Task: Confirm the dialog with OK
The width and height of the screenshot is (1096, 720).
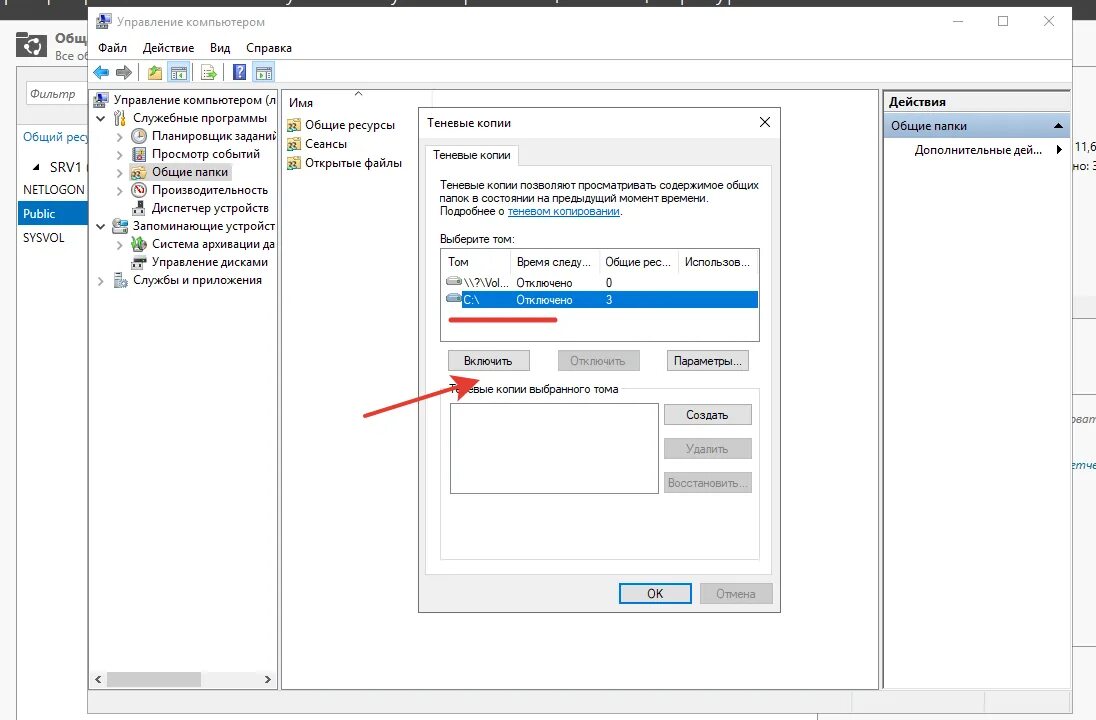Action: tap(655, 593)
